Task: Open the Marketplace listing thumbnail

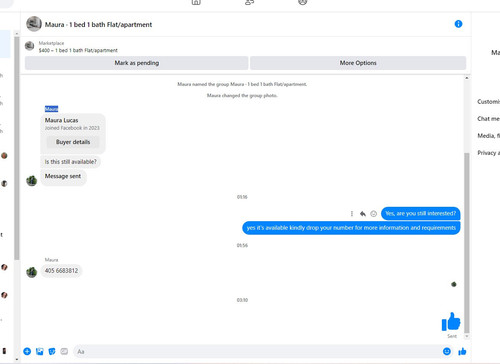Action: 29,46
